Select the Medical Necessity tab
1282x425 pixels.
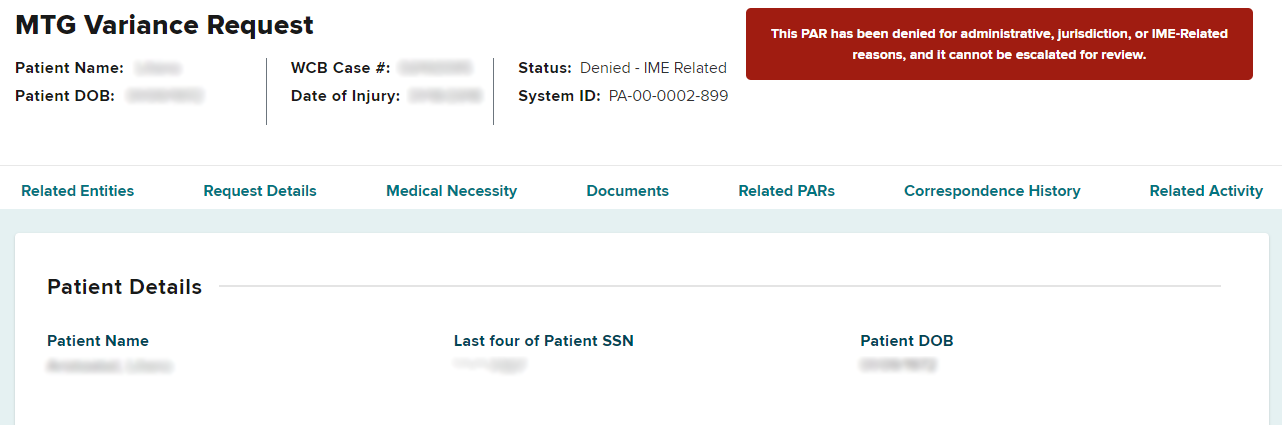(451, 191)
